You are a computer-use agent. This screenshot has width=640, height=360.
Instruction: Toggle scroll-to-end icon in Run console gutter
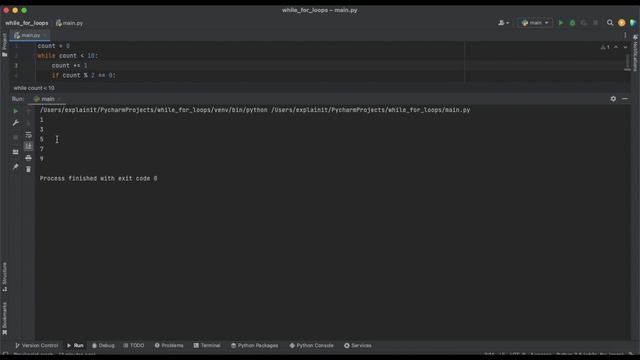(x=28, y=146)
